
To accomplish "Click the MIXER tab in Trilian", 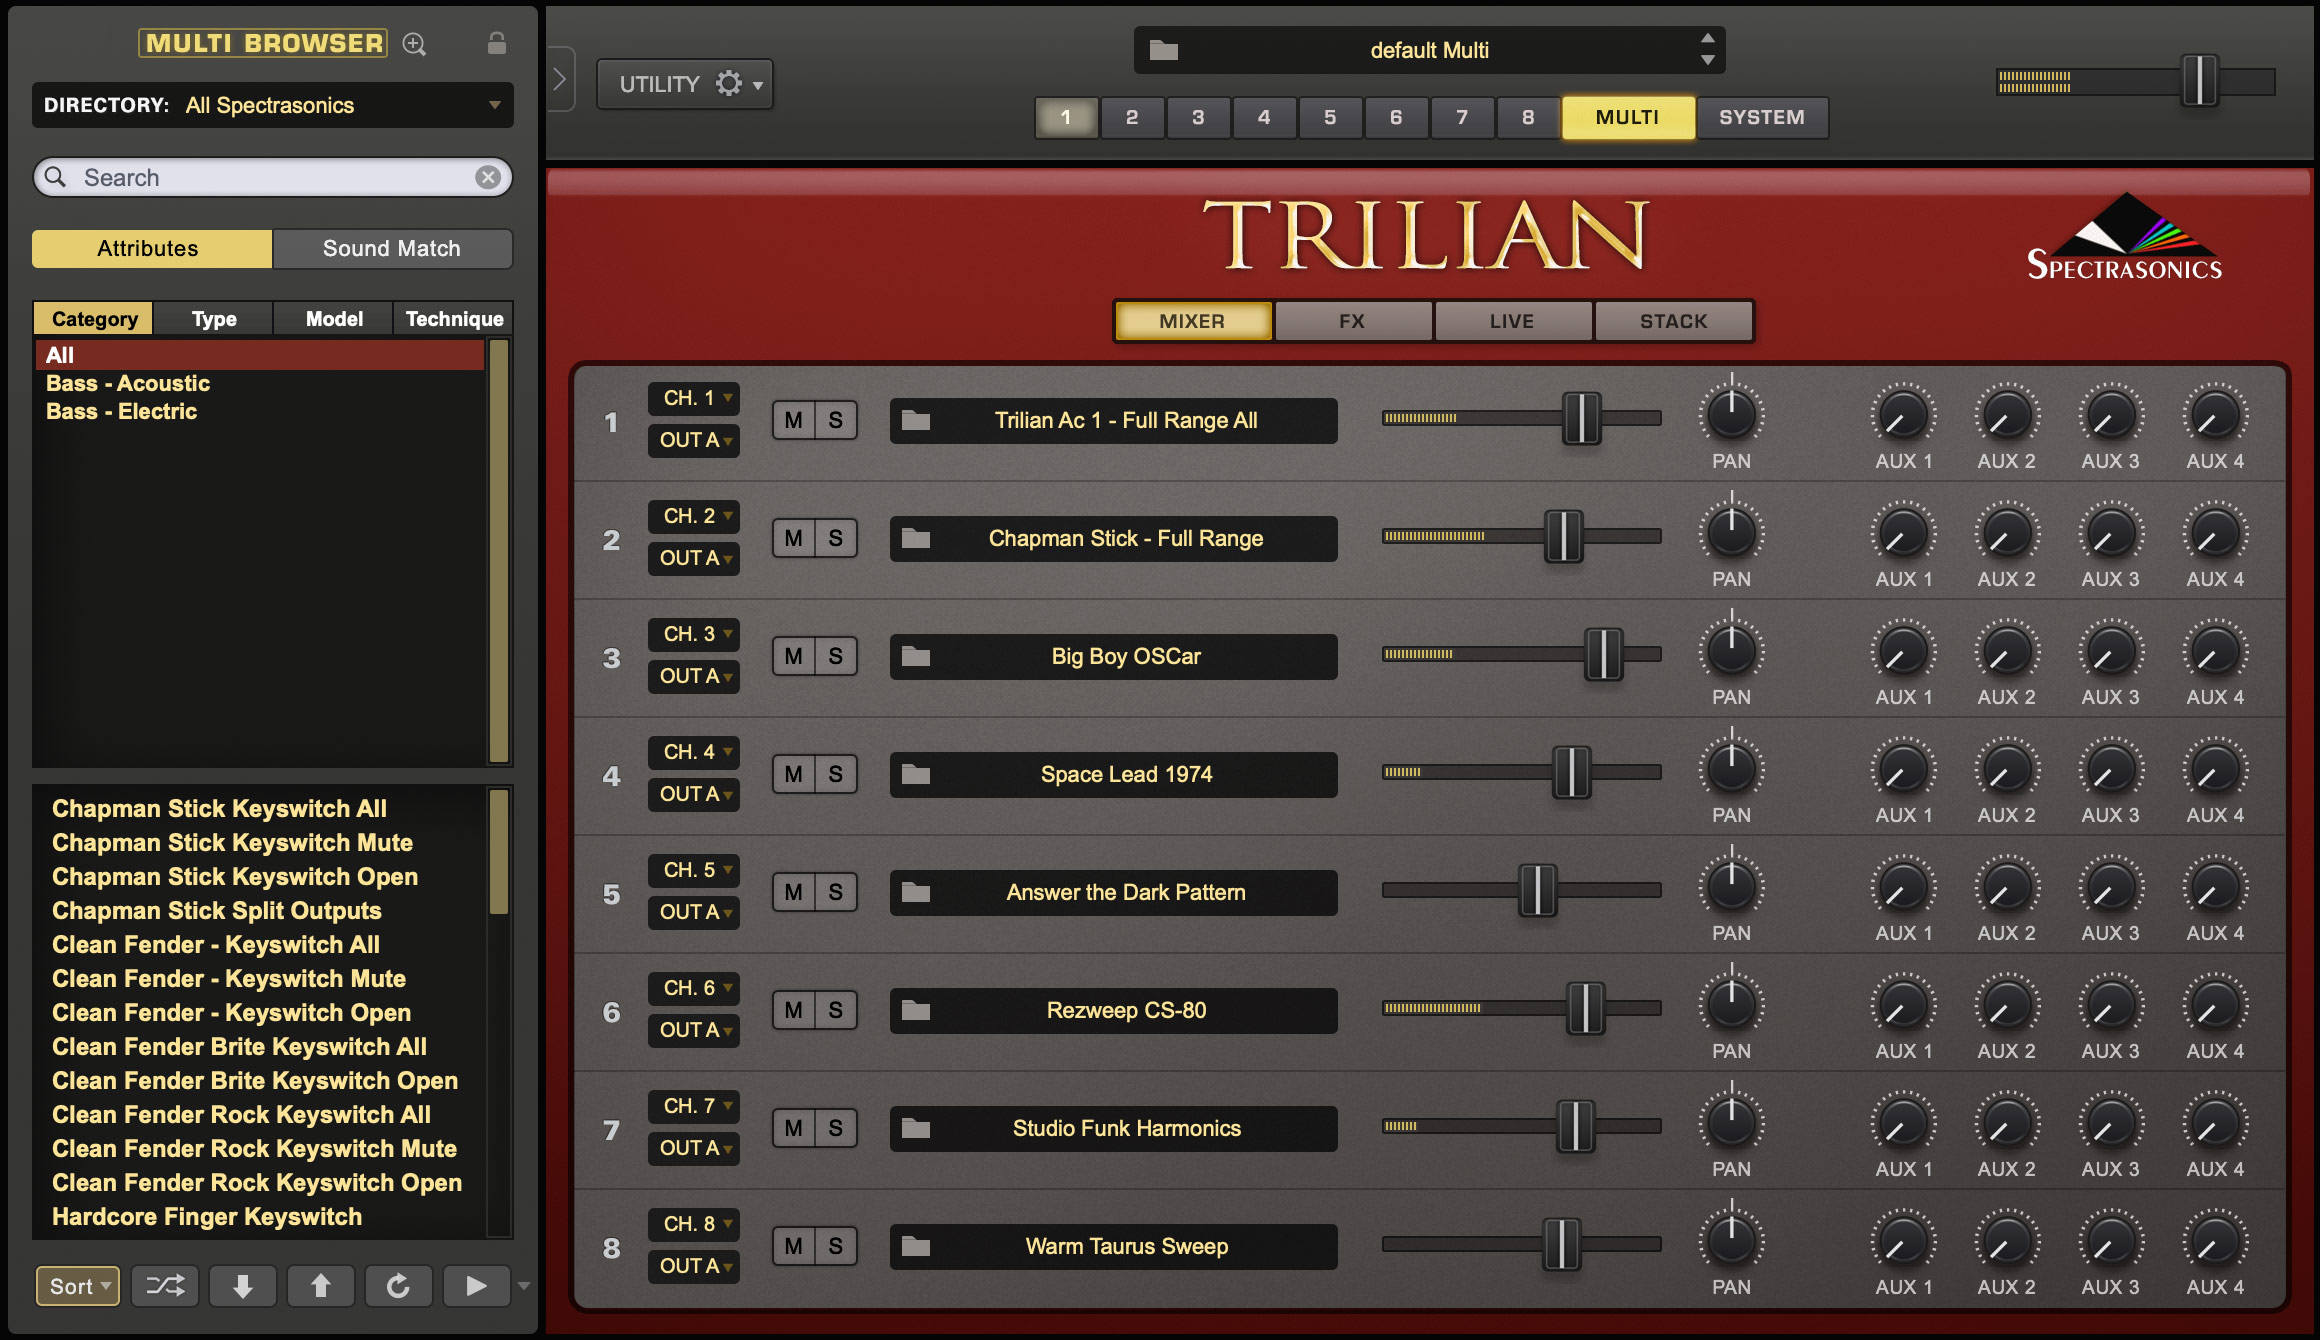I will (1193, 319).
